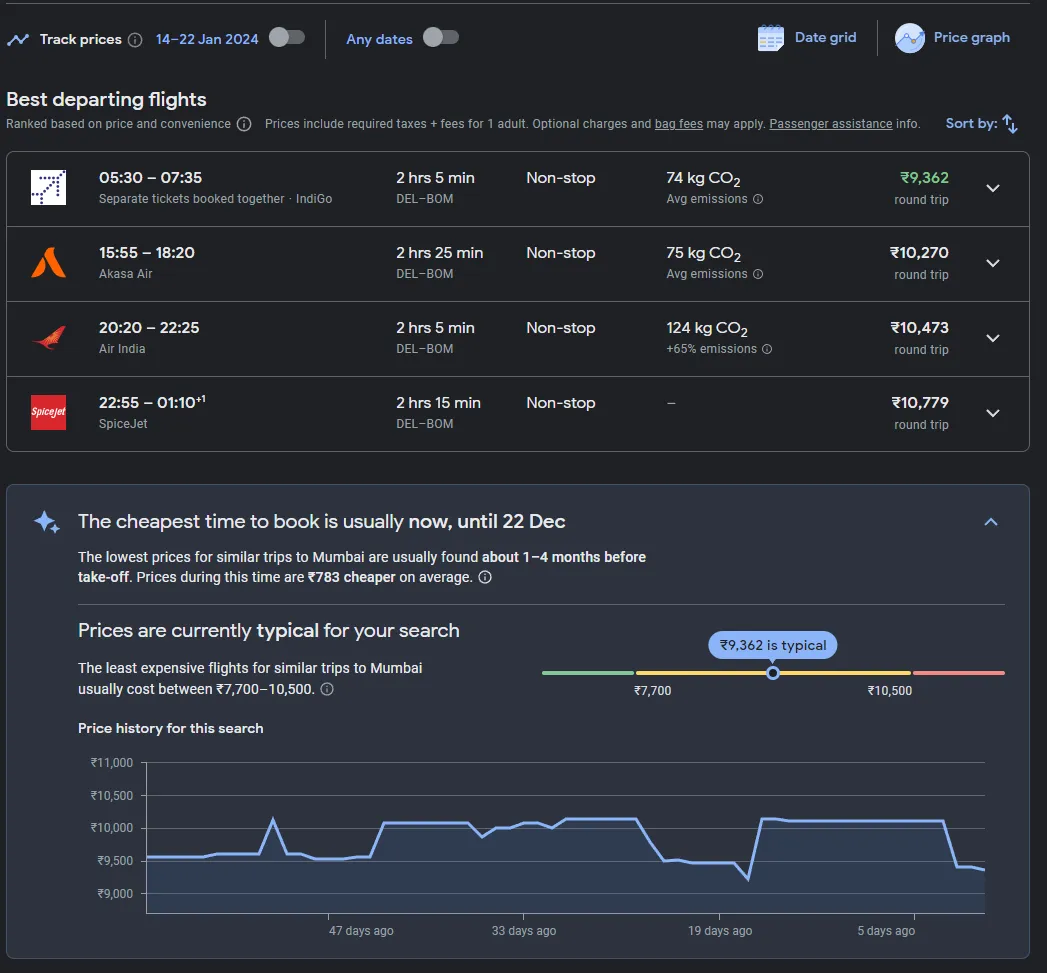
Task: Toggle Track prices for 14–22 Jan 2024
Action: (287, 37)
